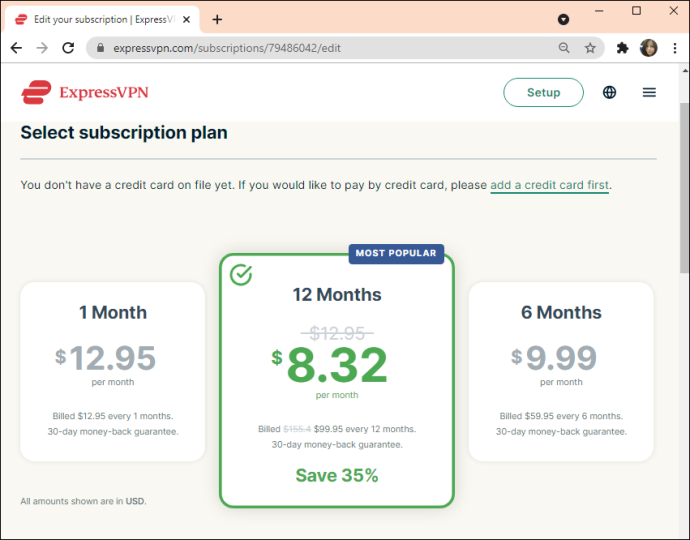Screen dimensions: 690x540
Task: Bookmark this page with the star icon
Action: (590, 48)
